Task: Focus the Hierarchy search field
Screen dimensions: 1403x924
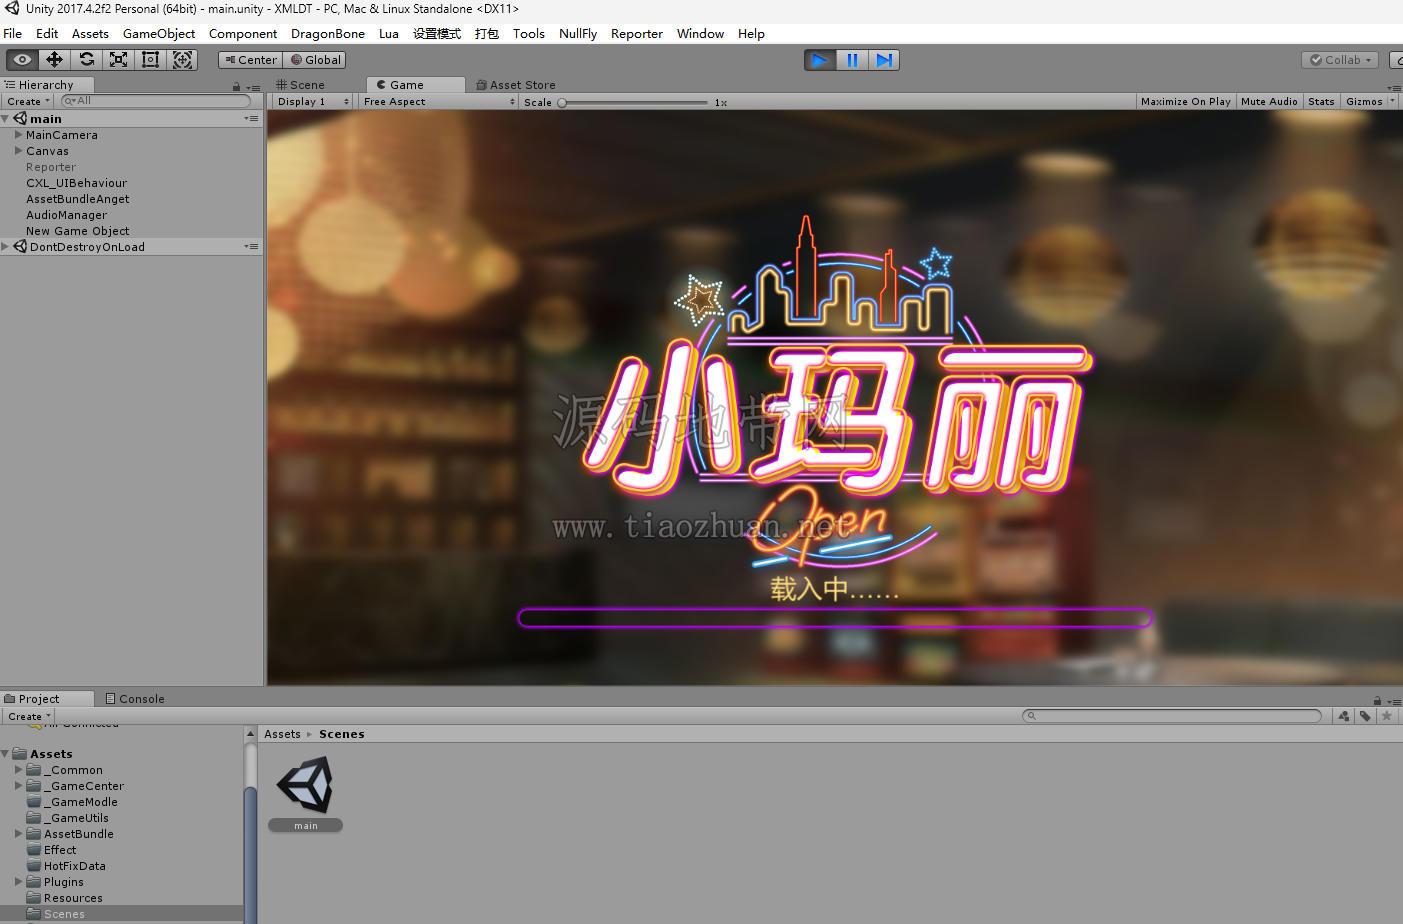Action: (155, 101)
